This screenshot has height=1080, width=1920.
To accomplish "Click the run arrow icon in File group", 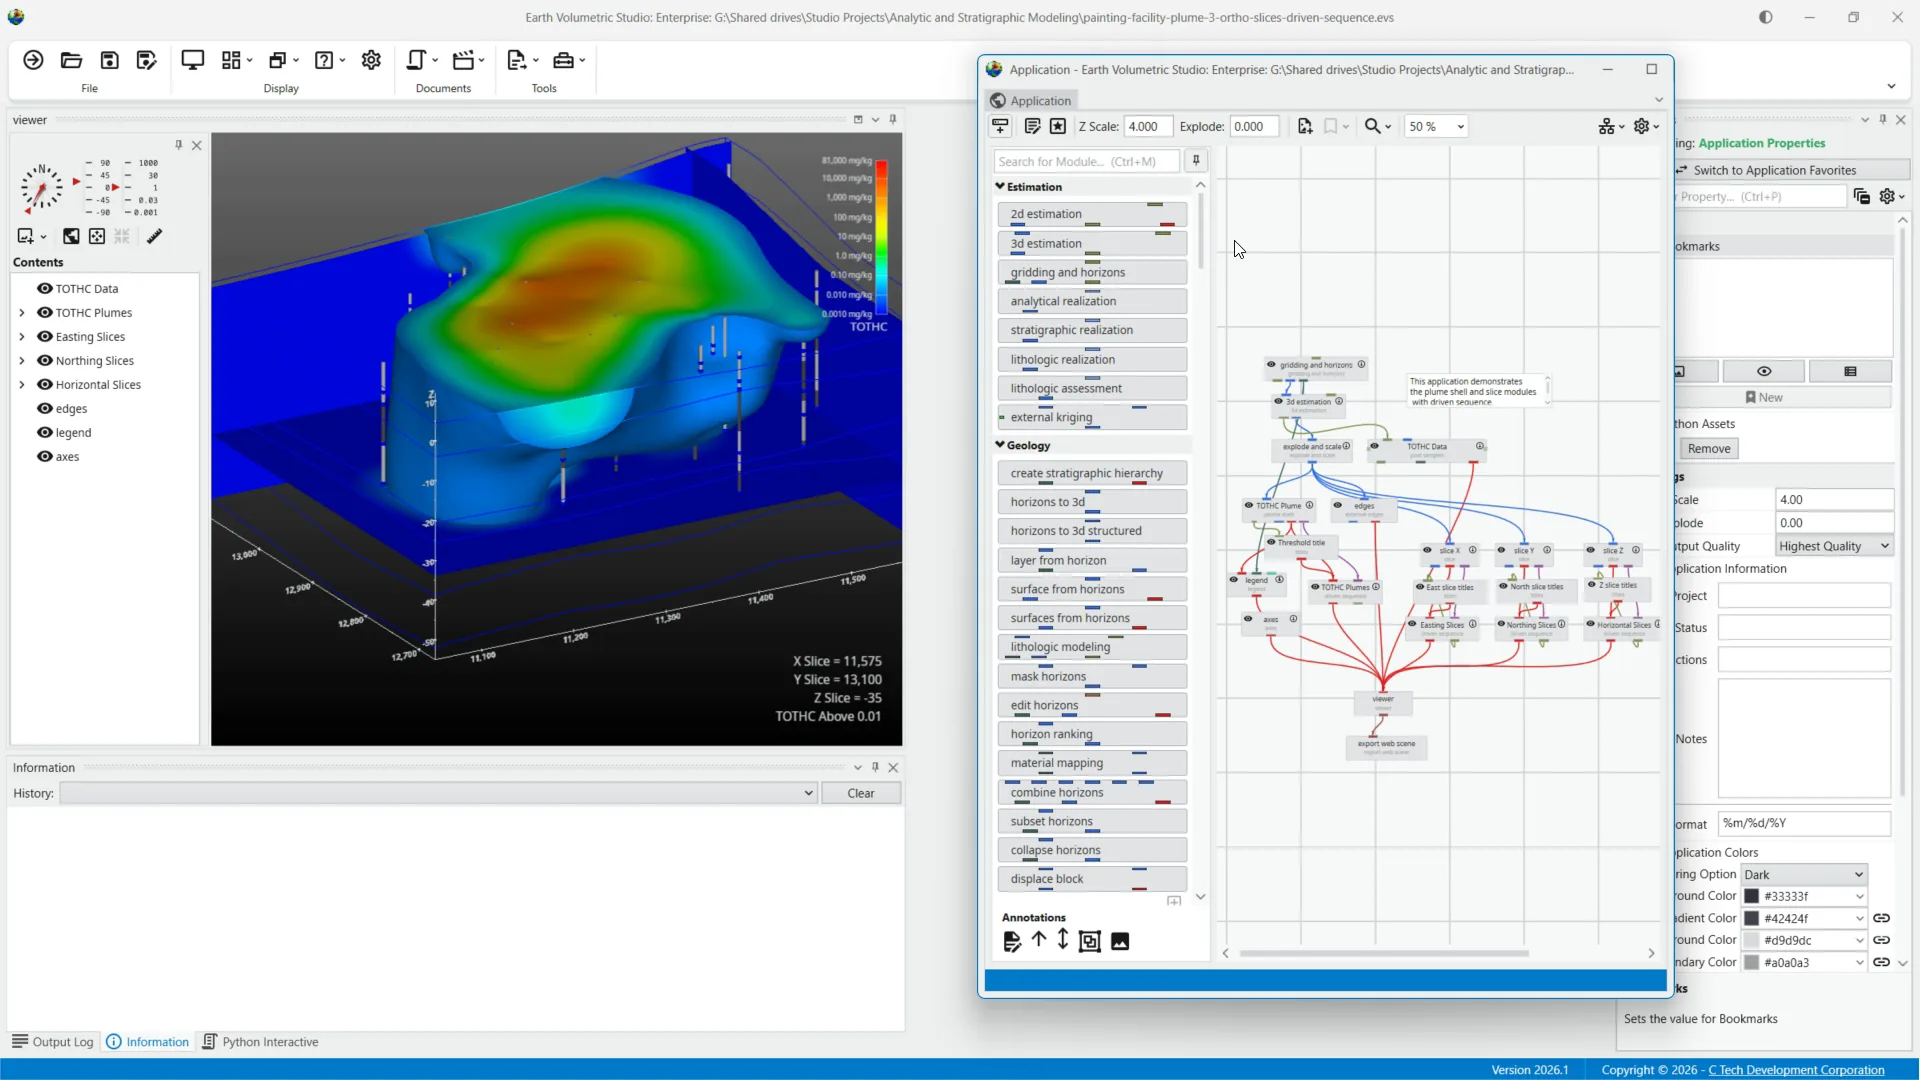I will [33, 60].
